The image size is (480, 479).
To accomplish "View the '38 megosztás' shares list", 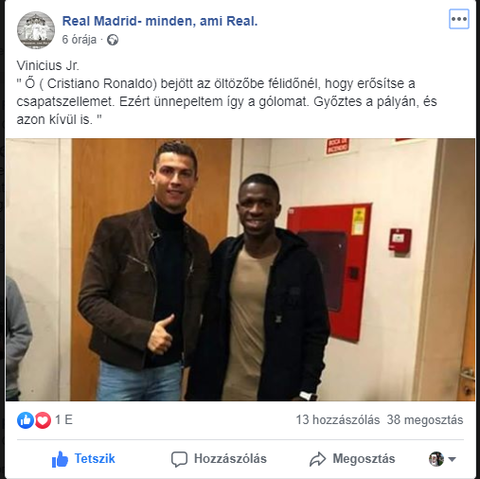I will [425, 420].
